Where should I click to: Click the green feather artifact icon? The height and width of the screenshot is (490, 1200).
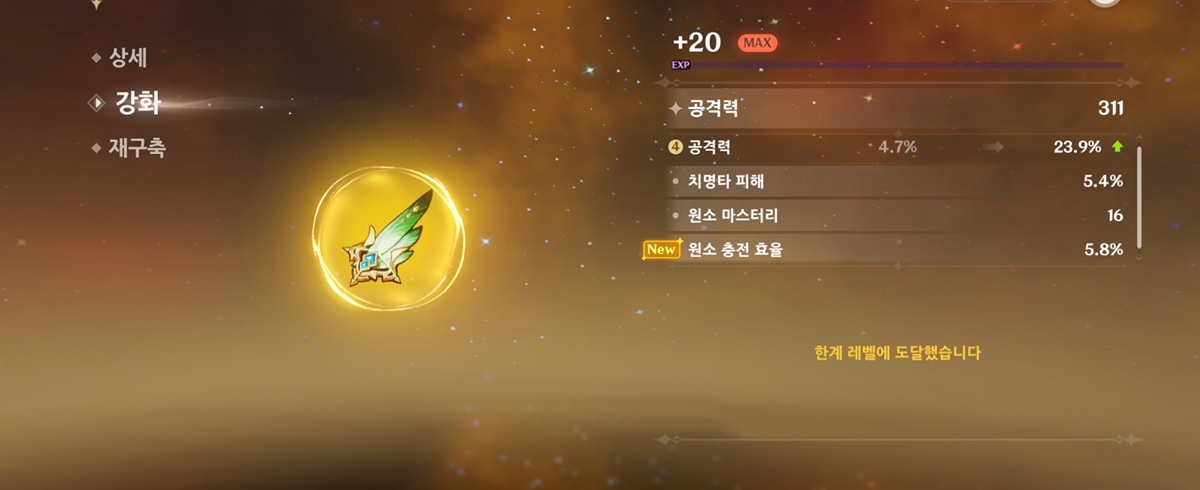388,239
